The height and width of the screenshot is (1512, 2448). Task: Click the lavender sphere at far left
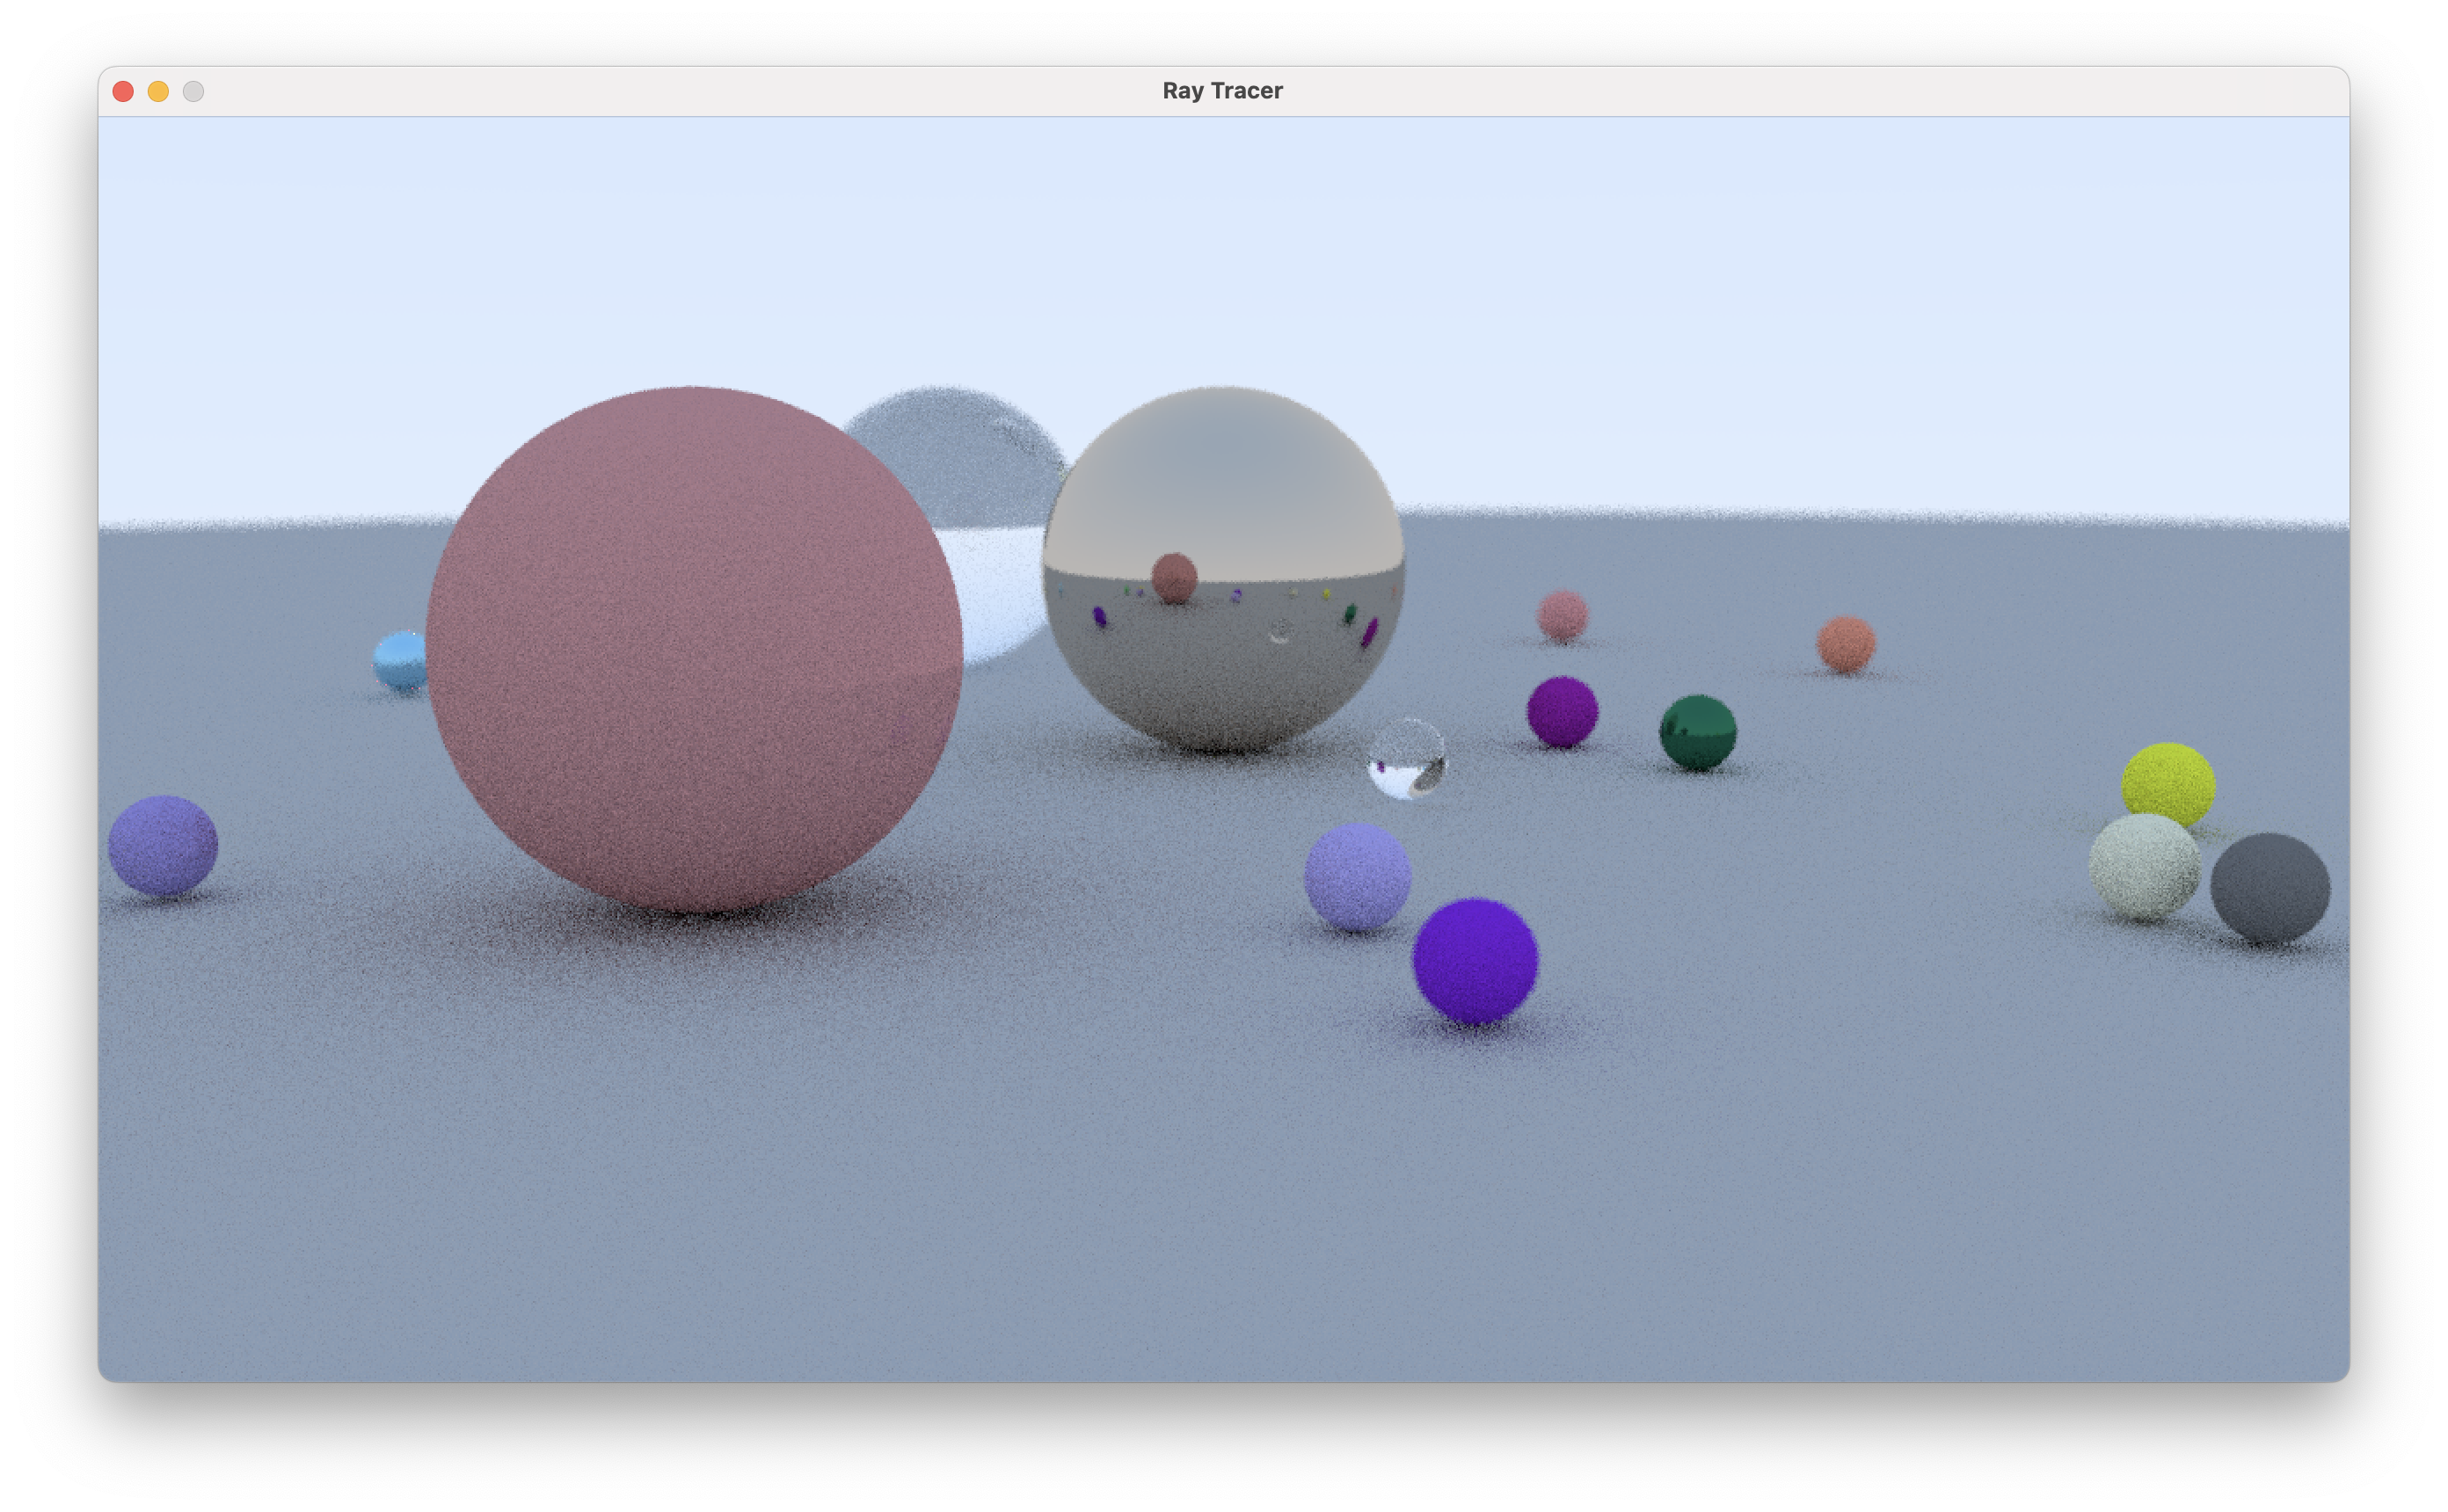[x=163, y=846]
